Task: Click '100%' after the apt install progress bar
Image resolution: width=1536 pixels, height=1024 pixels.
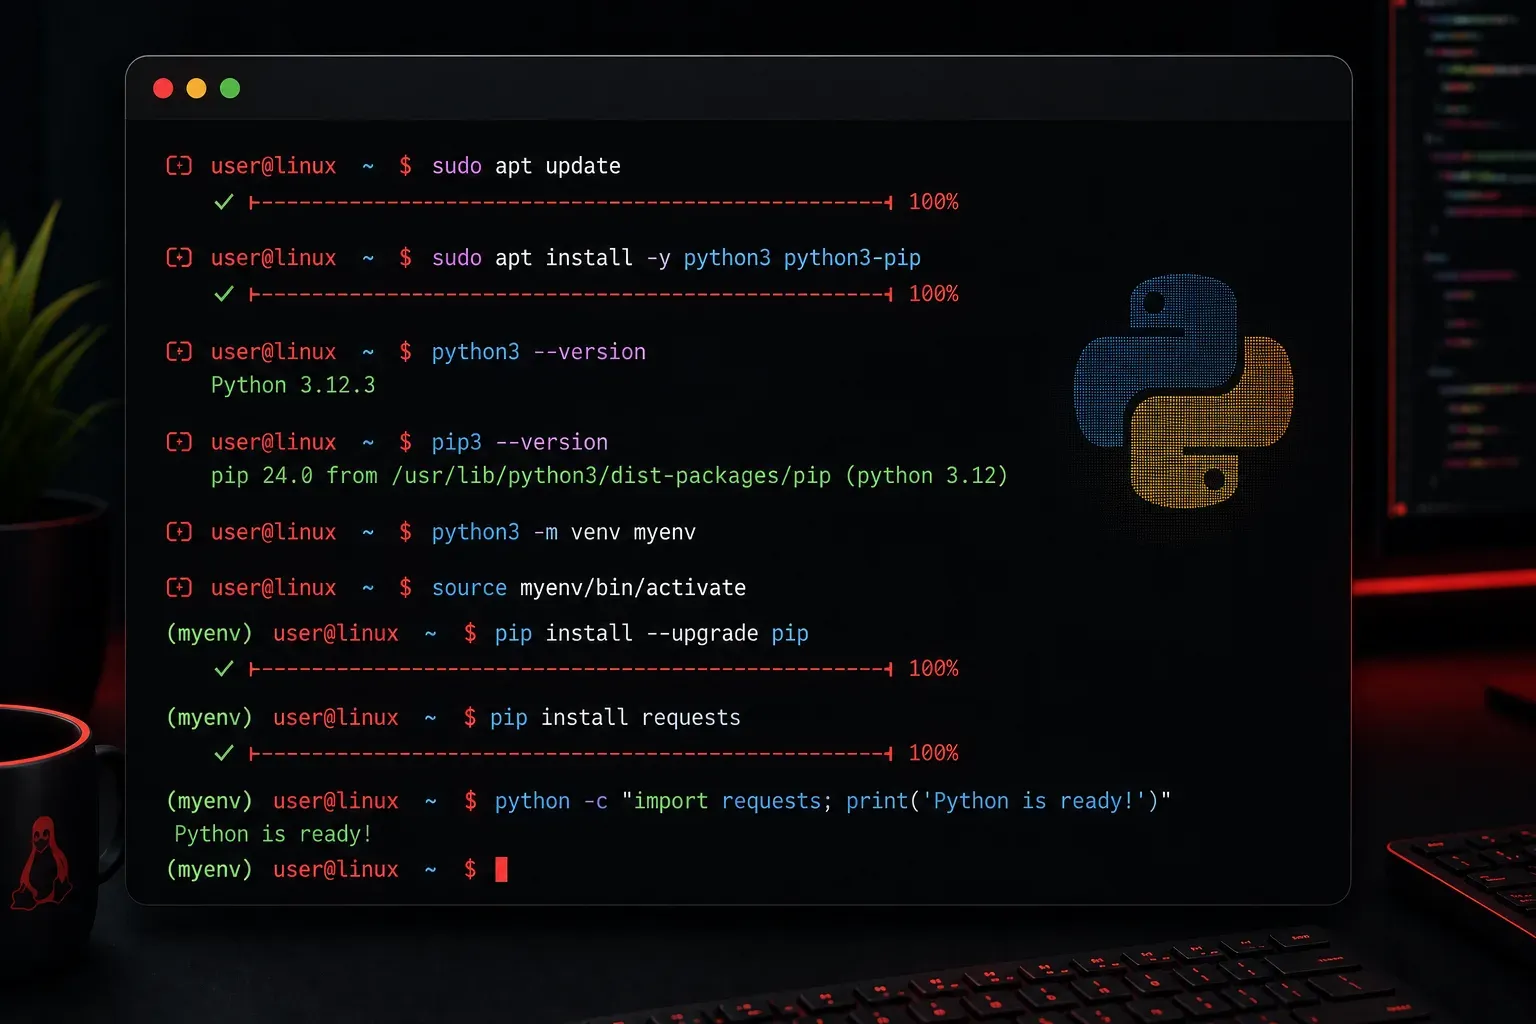Action: tap(933, 294)
